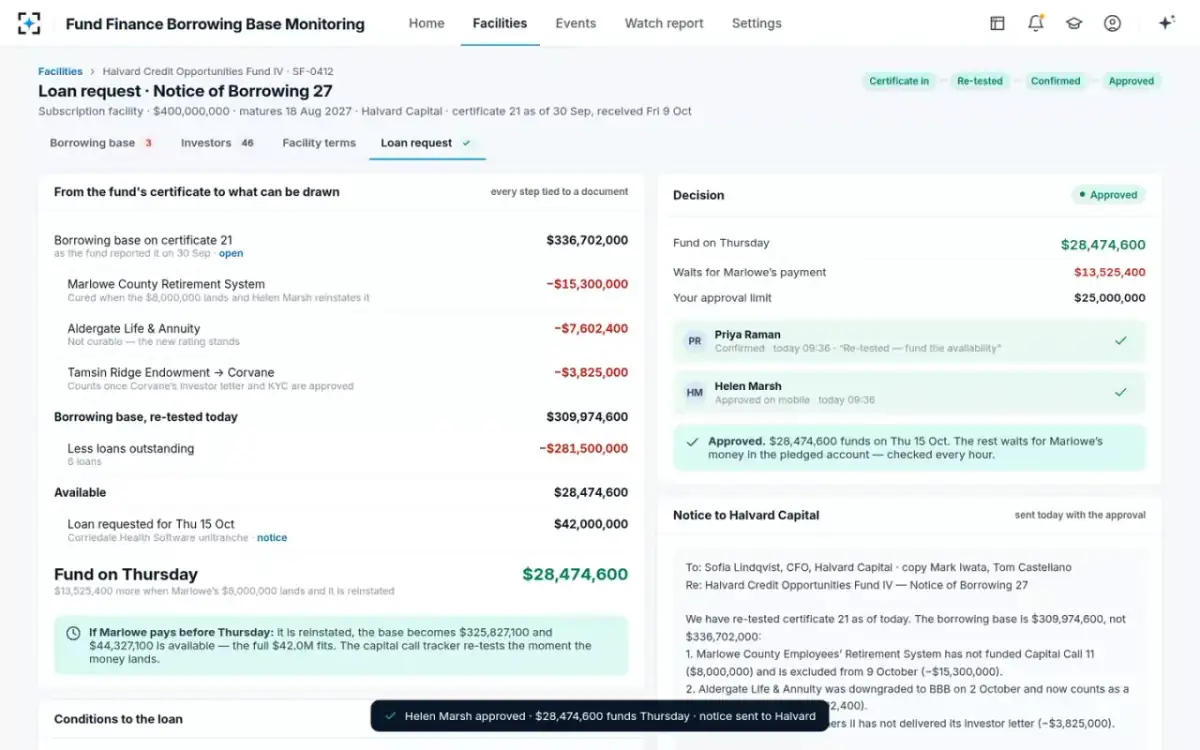
Task: Click the app logo icon
Action: point(29,23)
